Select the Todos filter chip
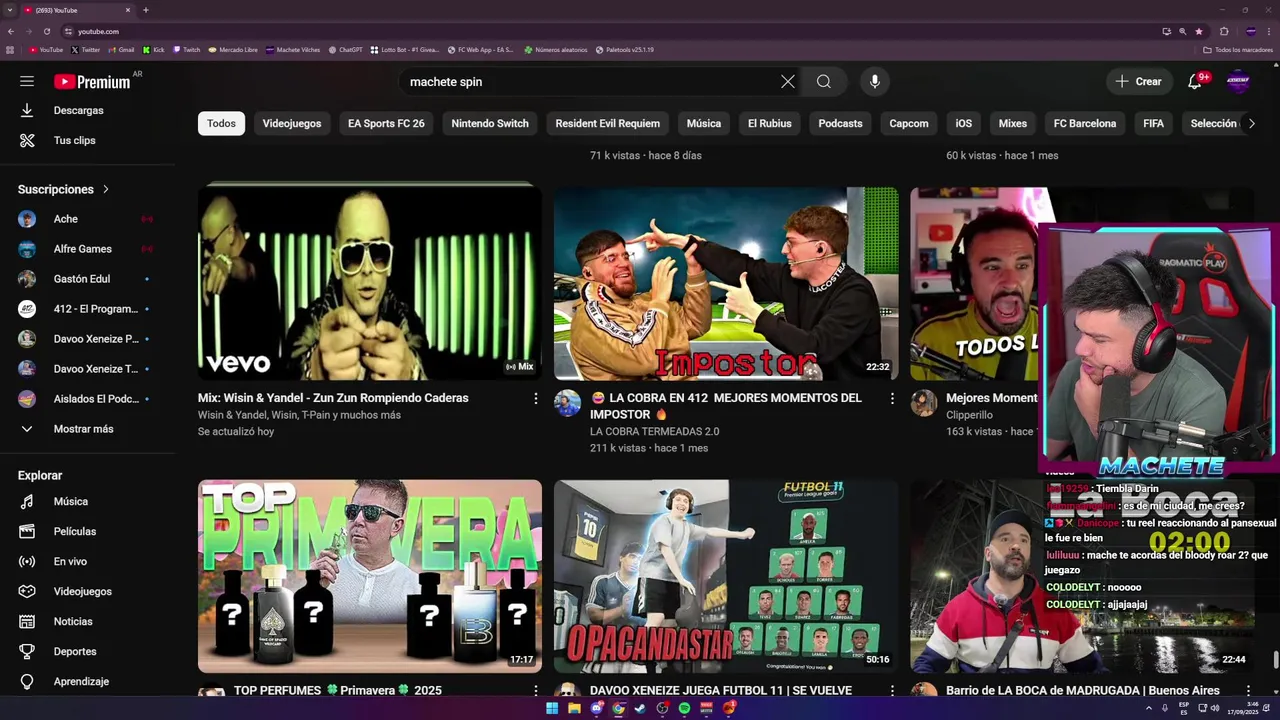The height and width of the screenshot is (720, 1280). tap(221, 123)
